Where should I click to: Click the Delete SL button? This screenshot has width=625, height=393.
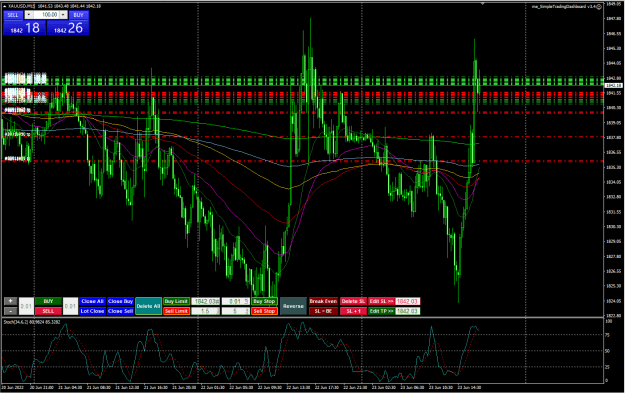tap(353, 301)
